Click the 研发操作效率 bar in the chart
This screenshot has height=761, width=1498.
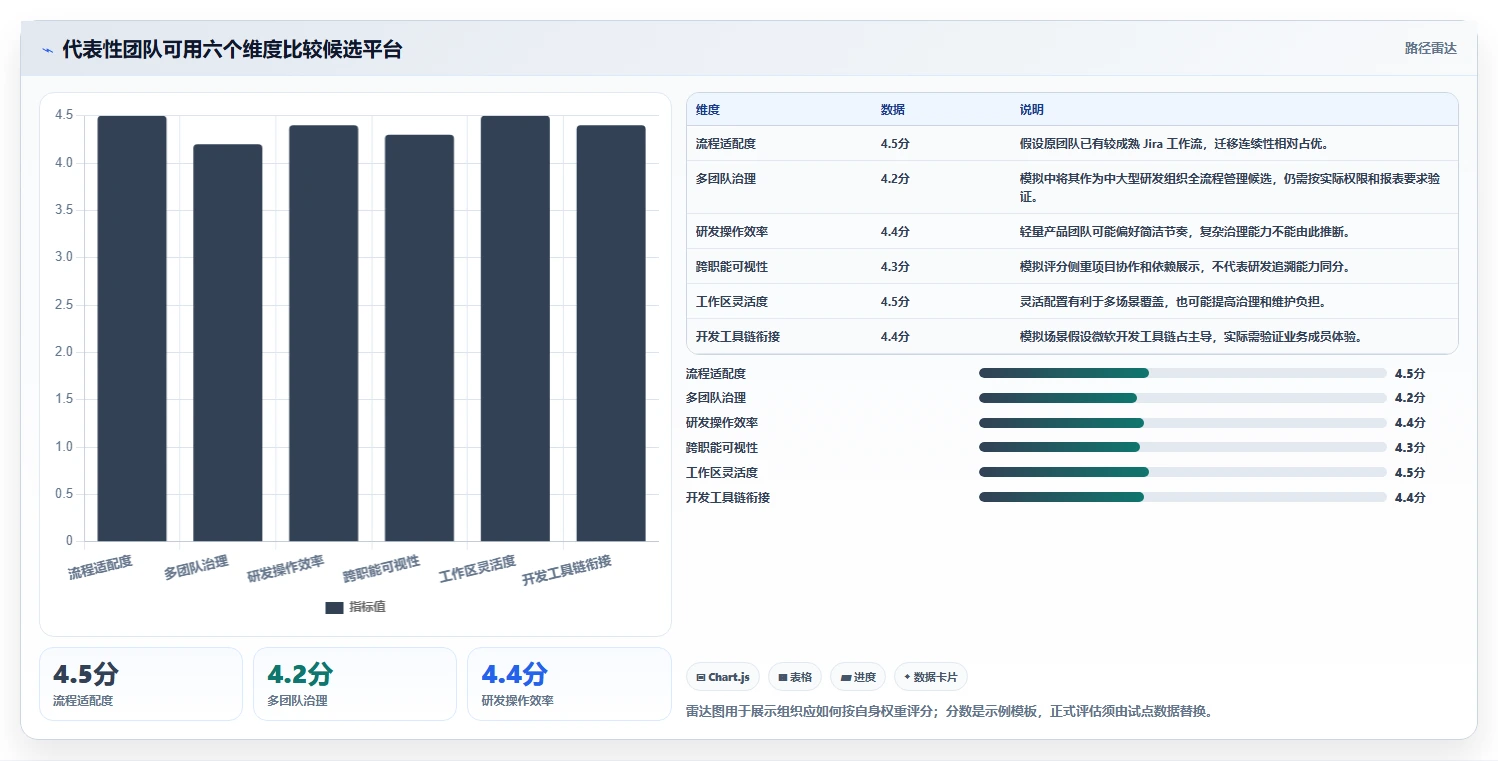324,334
